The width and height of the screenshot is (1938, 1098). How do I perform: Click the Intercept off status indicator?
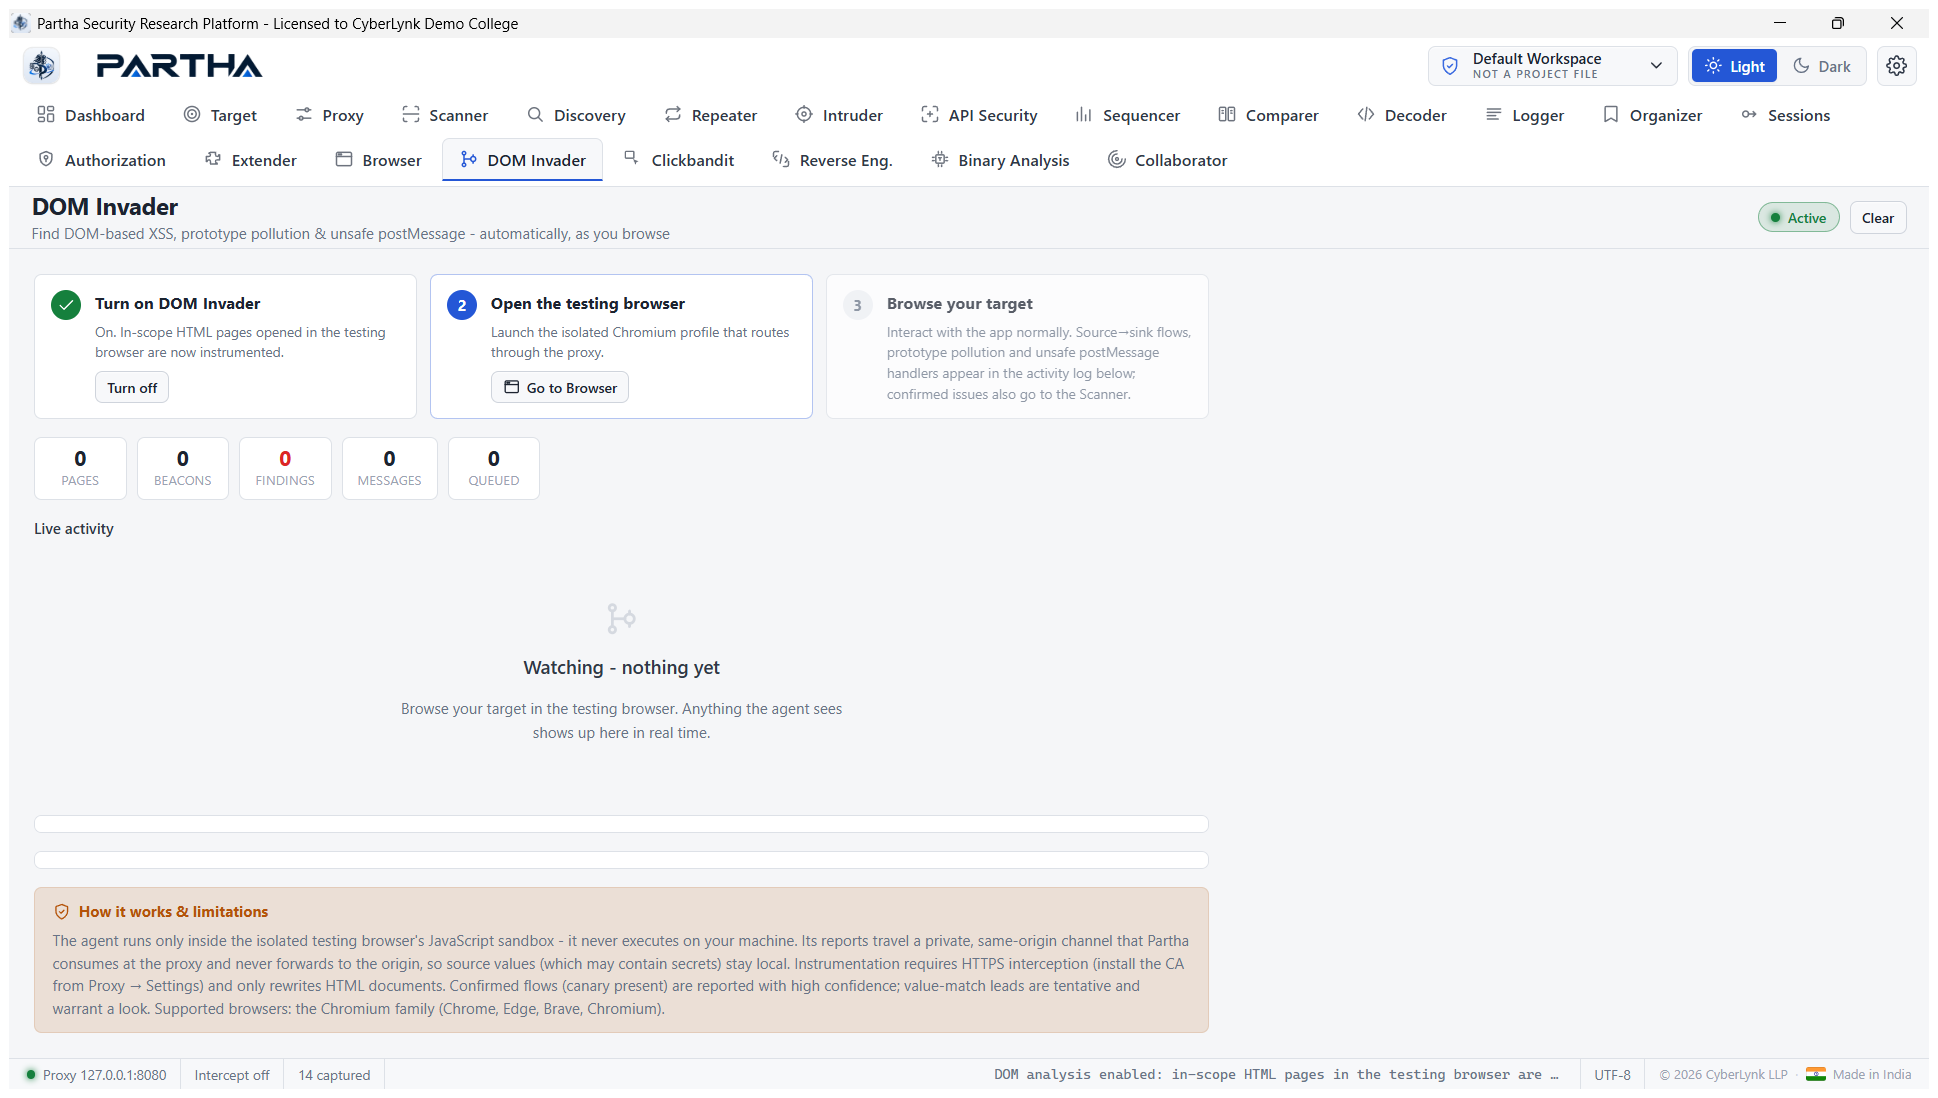click(x=232, y=1075)
